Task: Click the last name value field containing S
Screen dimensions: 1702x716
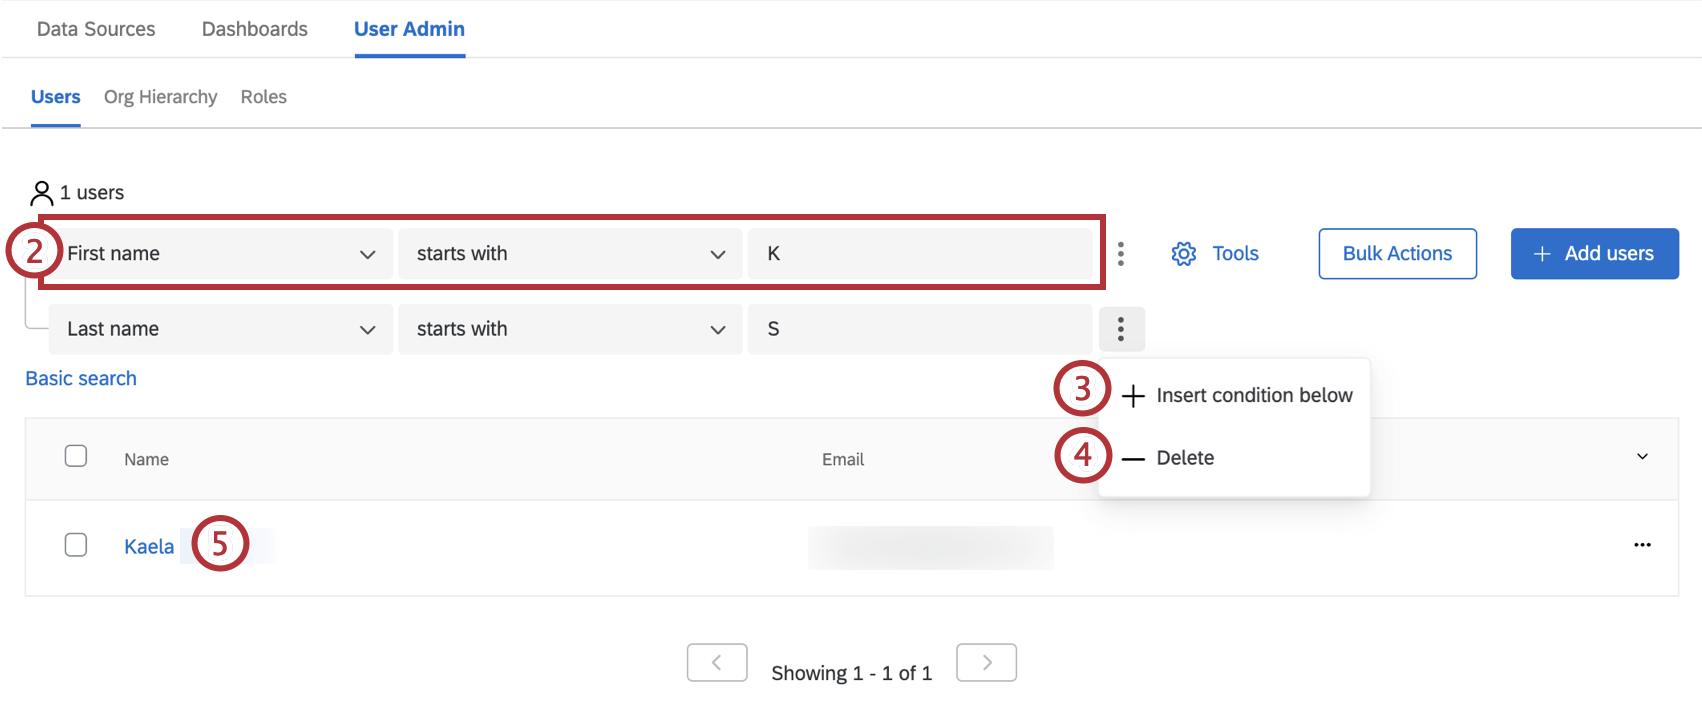Action: (x=920, y=329)
